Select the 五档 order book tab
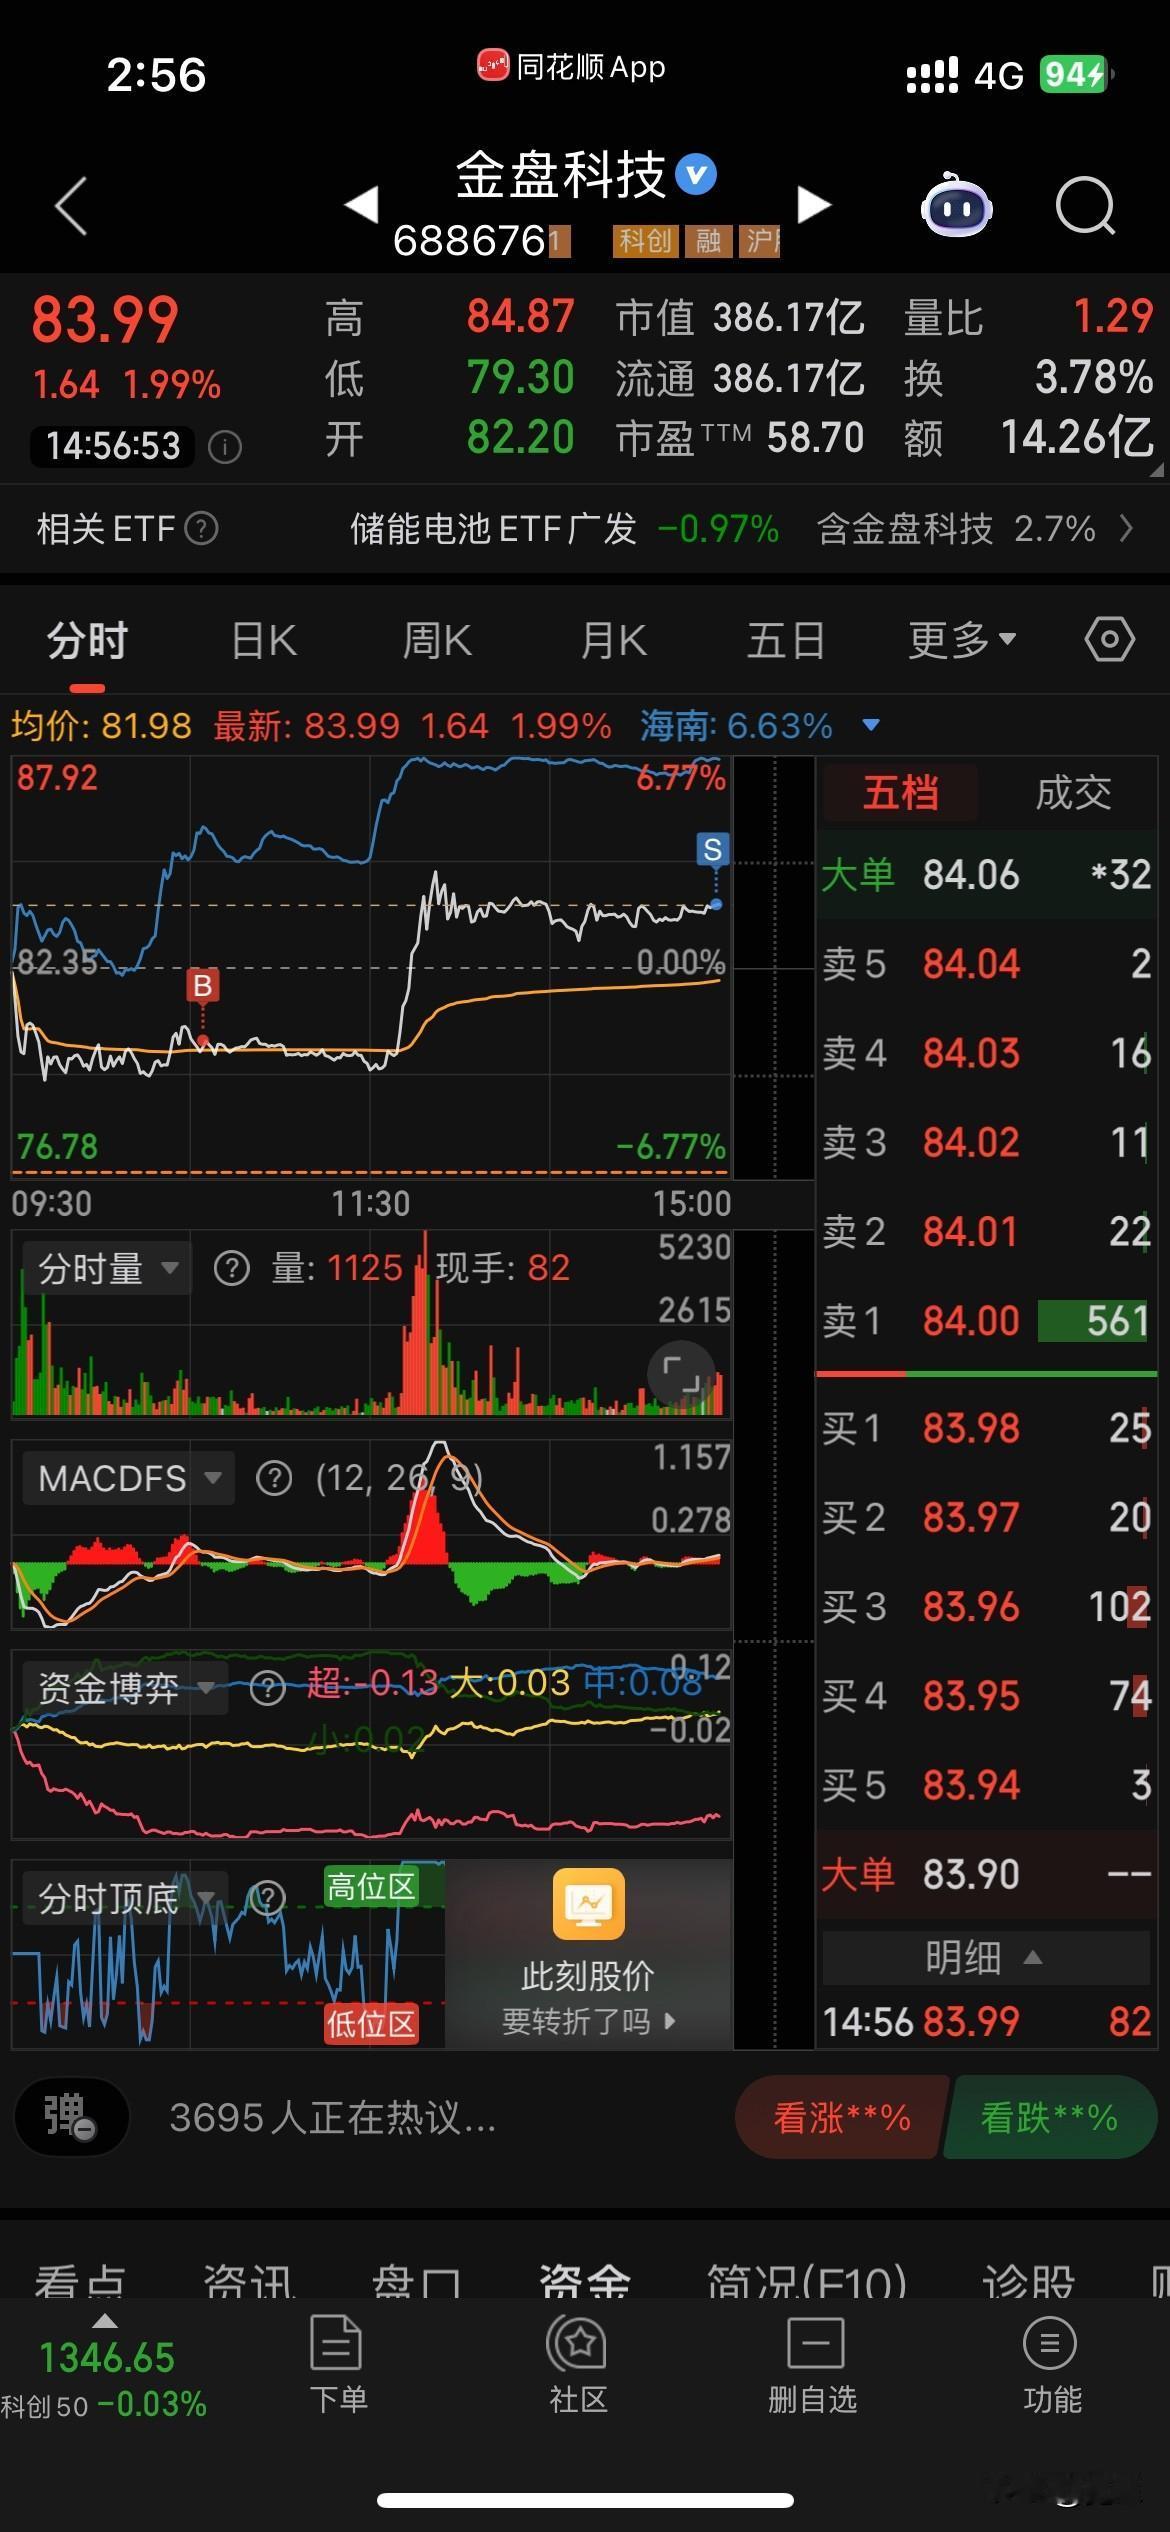This screenshot has width=1170, height=2532. (x=900, y=793)
